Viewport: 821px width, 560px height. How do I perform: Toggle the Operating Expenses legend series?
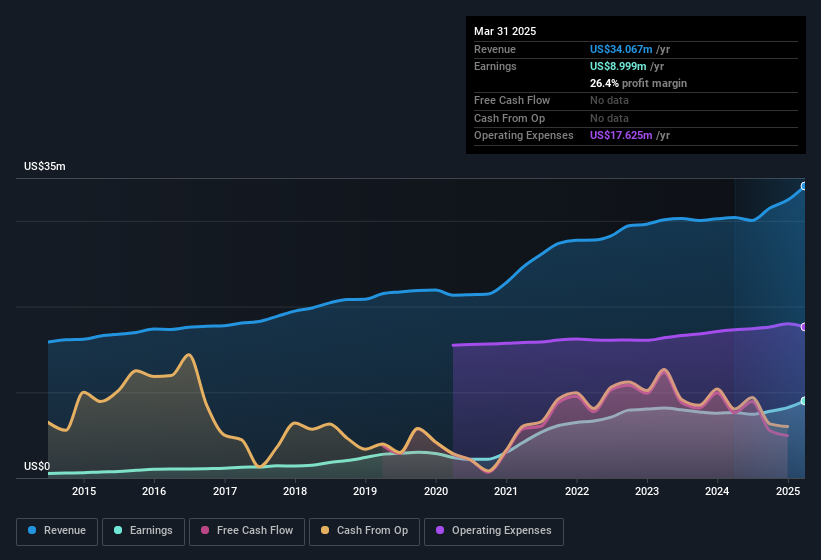(x=494, y=531)
